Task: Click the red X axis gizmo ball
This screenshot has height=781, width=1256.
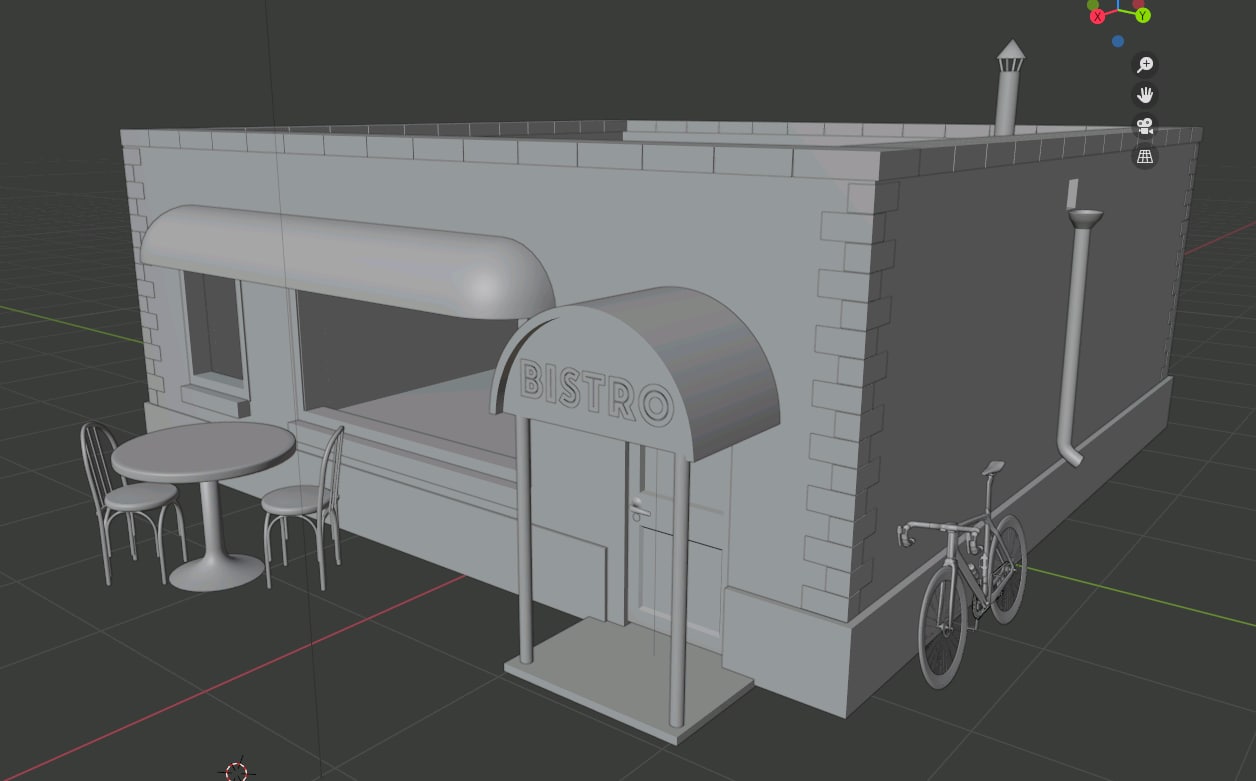Action: tap(1098, 16)
